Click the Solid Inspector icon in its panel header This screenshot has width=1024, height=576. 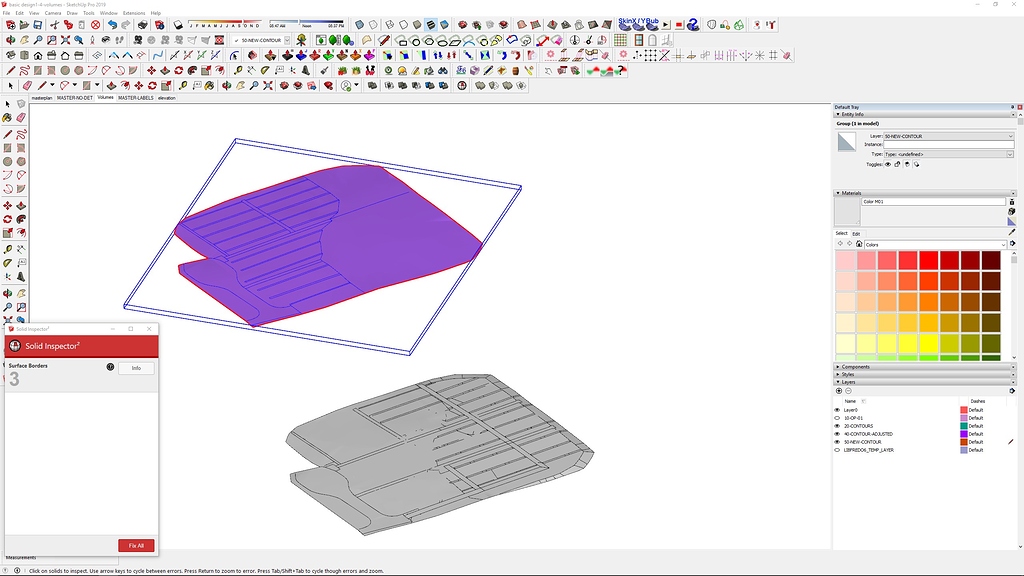click(x=14, y=345)
